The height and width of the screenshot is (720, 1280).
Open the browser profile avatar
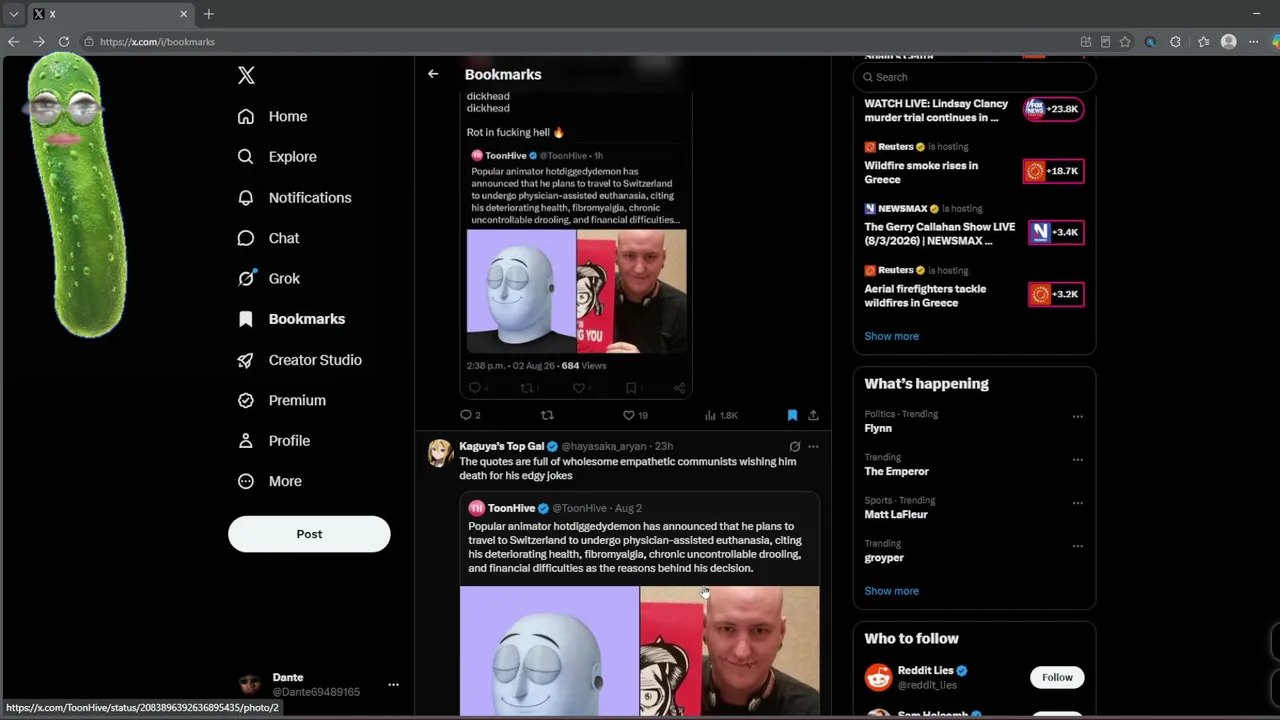click(1228, 42)
